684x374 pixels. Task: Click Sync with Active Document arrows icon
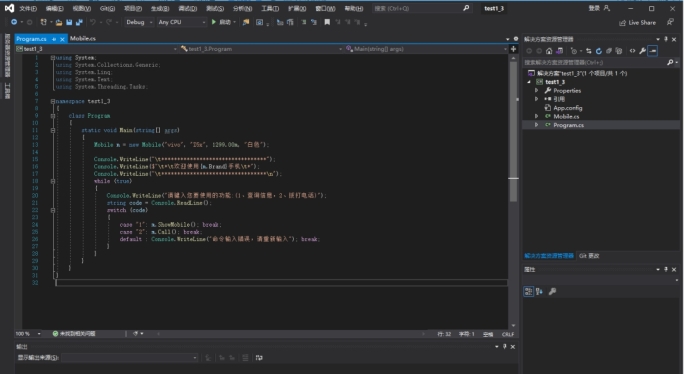589,51
